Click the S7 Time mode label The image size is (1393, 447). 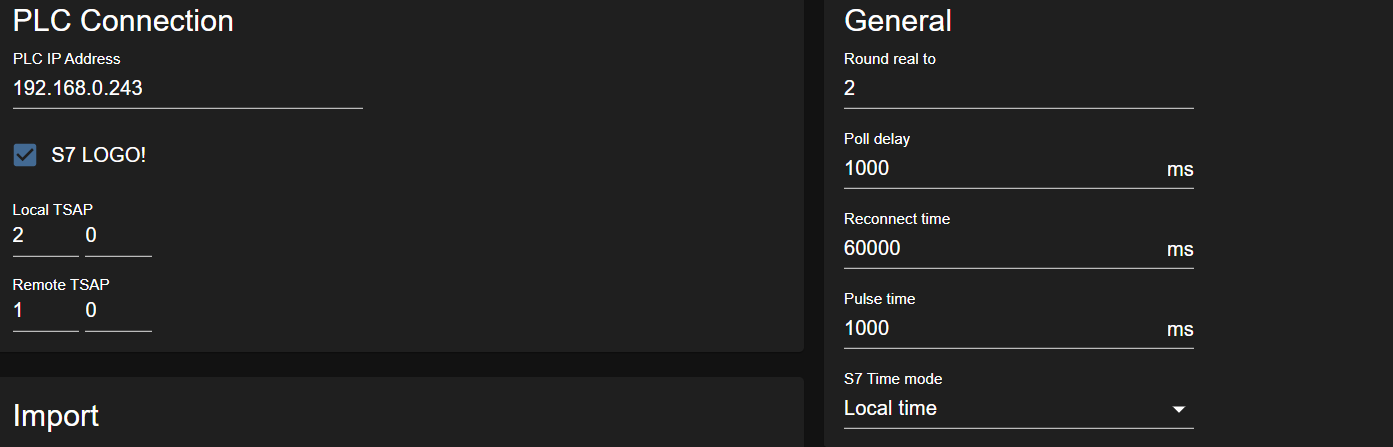coord(893,379)
